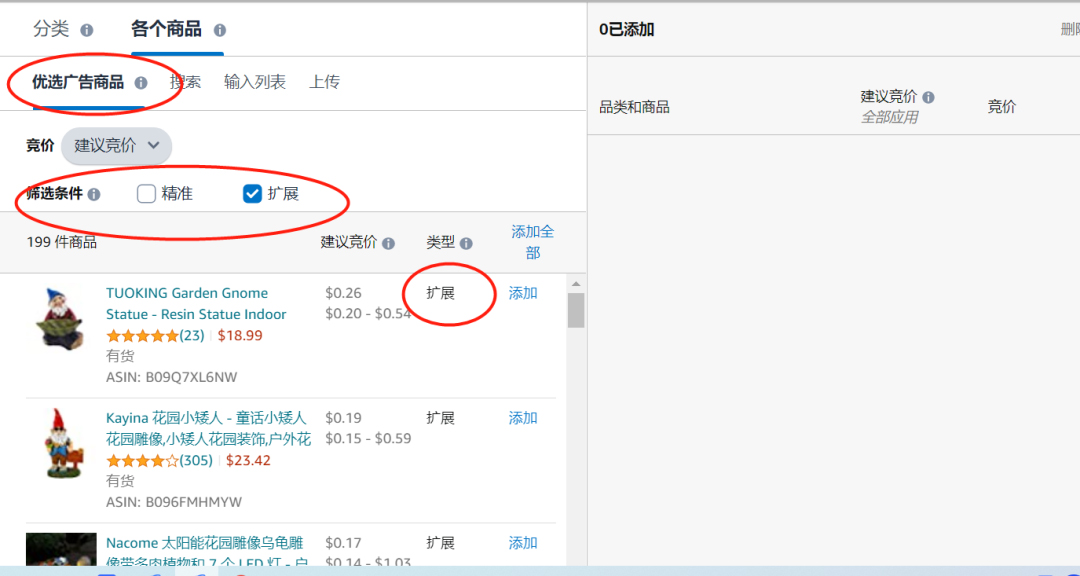Show info icon beside 类型 column header

coord(466,243)
